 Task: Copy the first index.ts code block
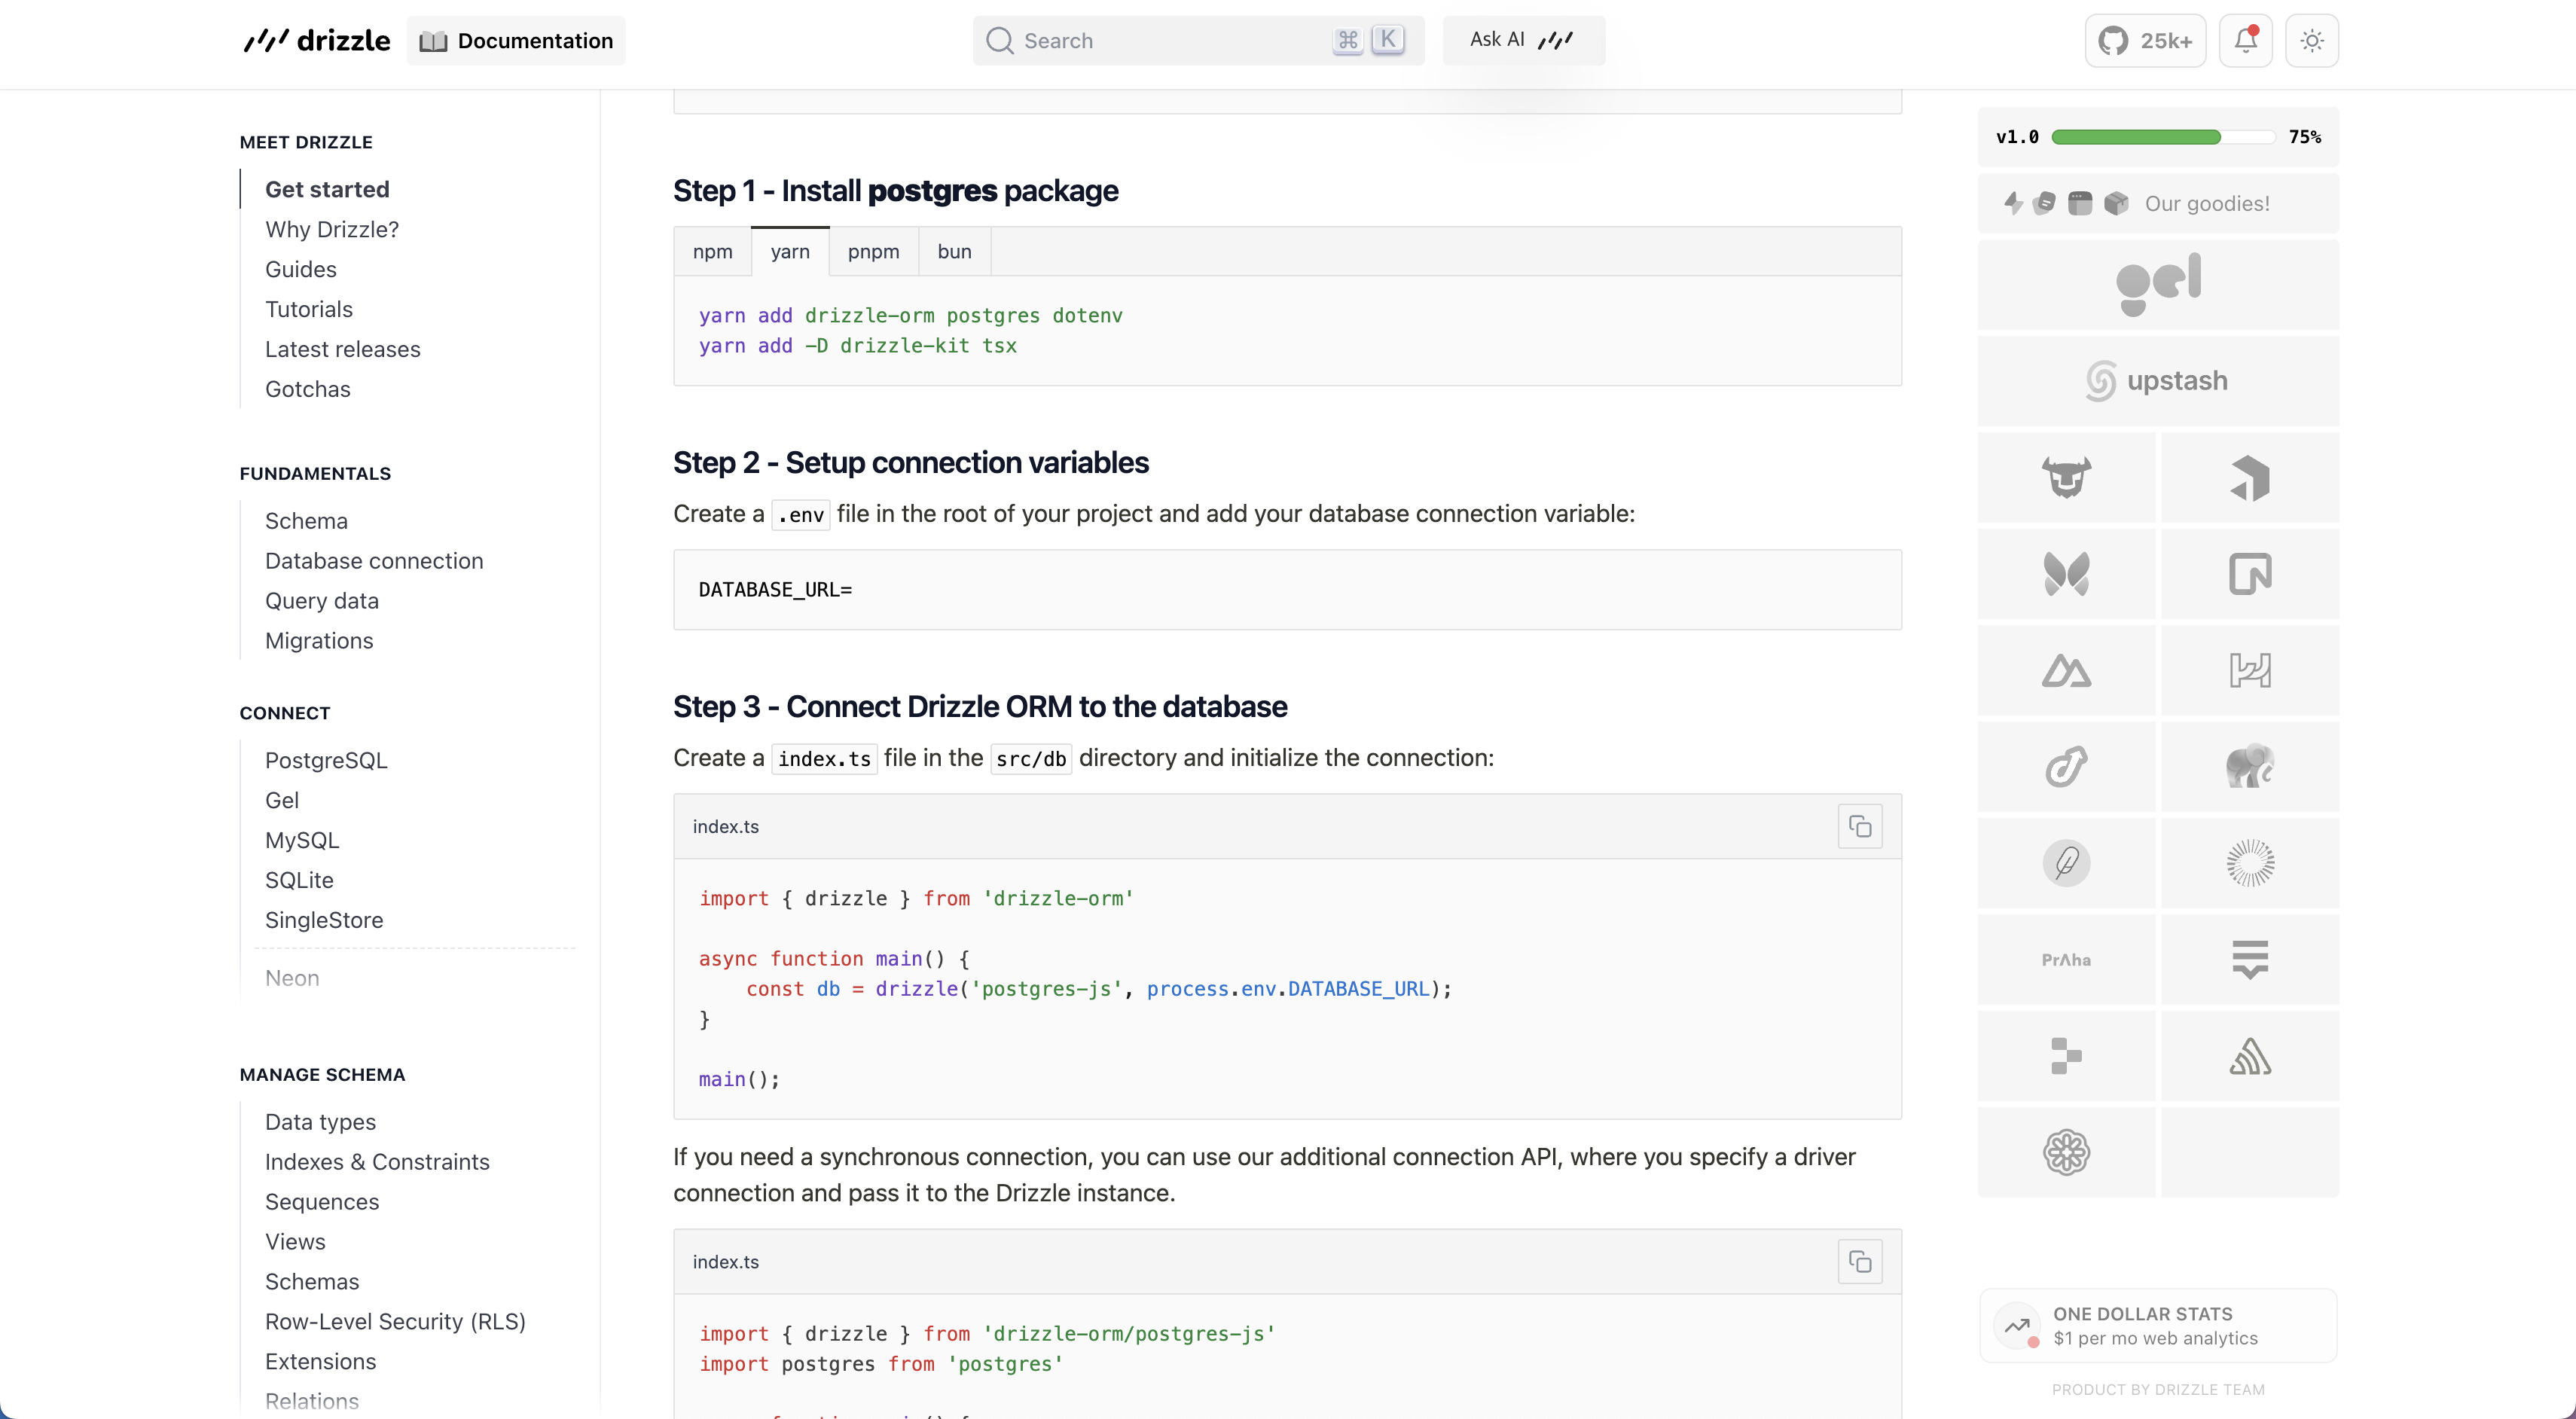pos(1860,826)
